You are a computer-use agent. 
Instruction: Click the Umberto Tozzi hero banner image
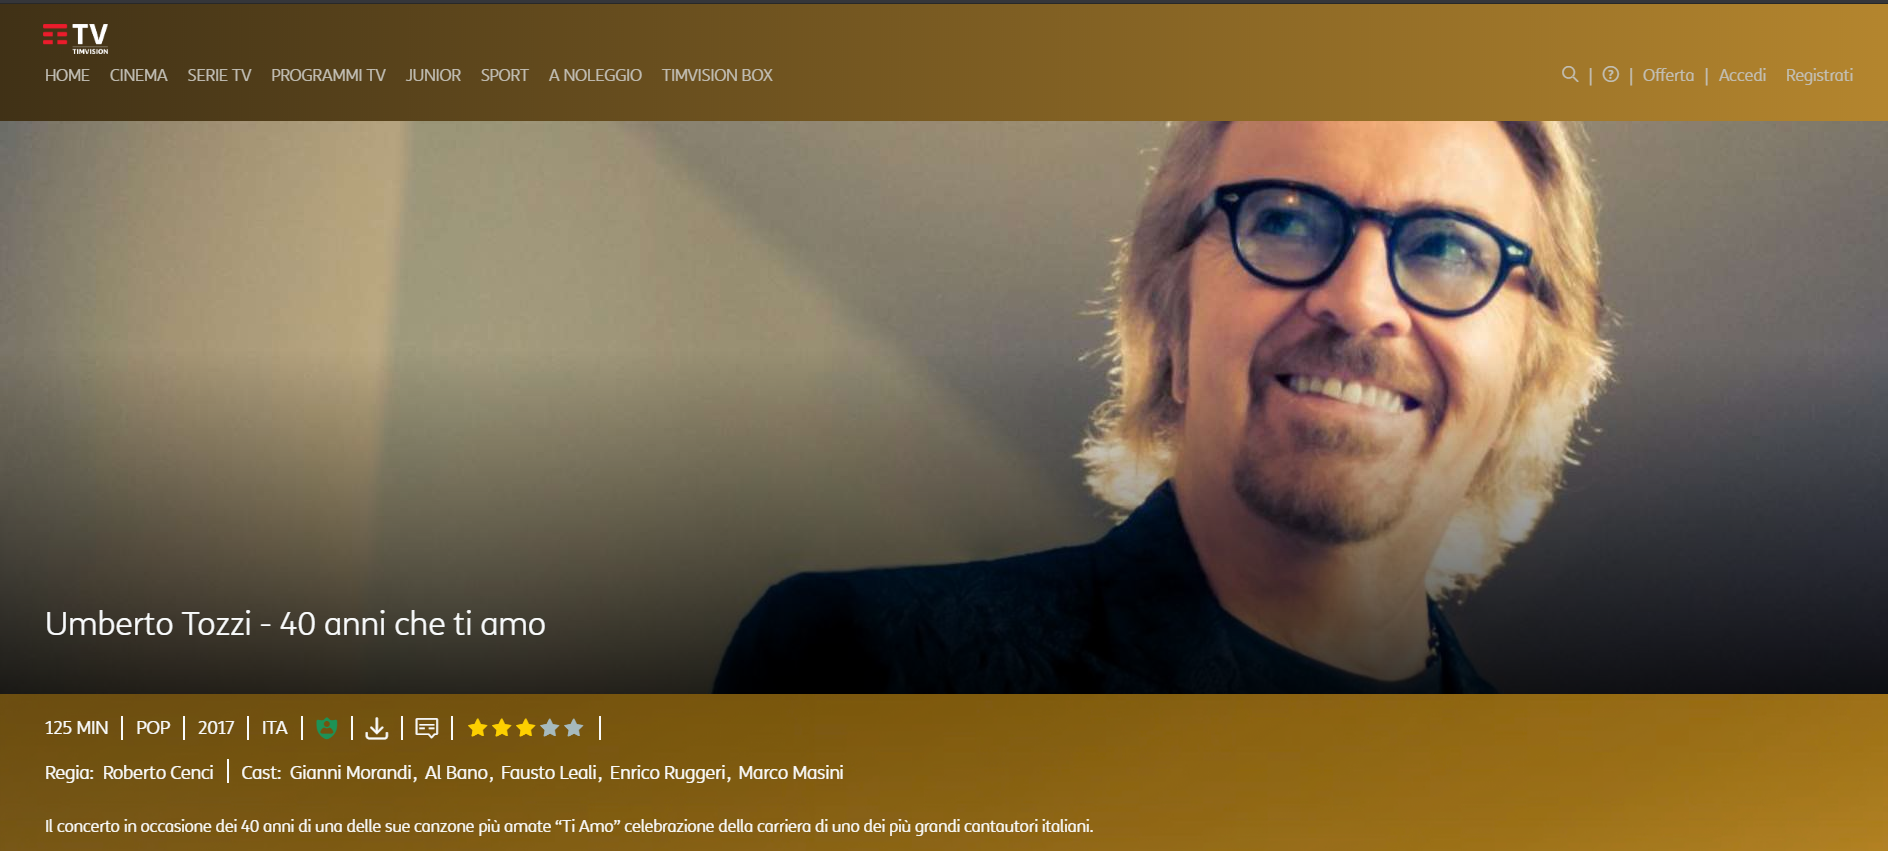pos(944,407)
